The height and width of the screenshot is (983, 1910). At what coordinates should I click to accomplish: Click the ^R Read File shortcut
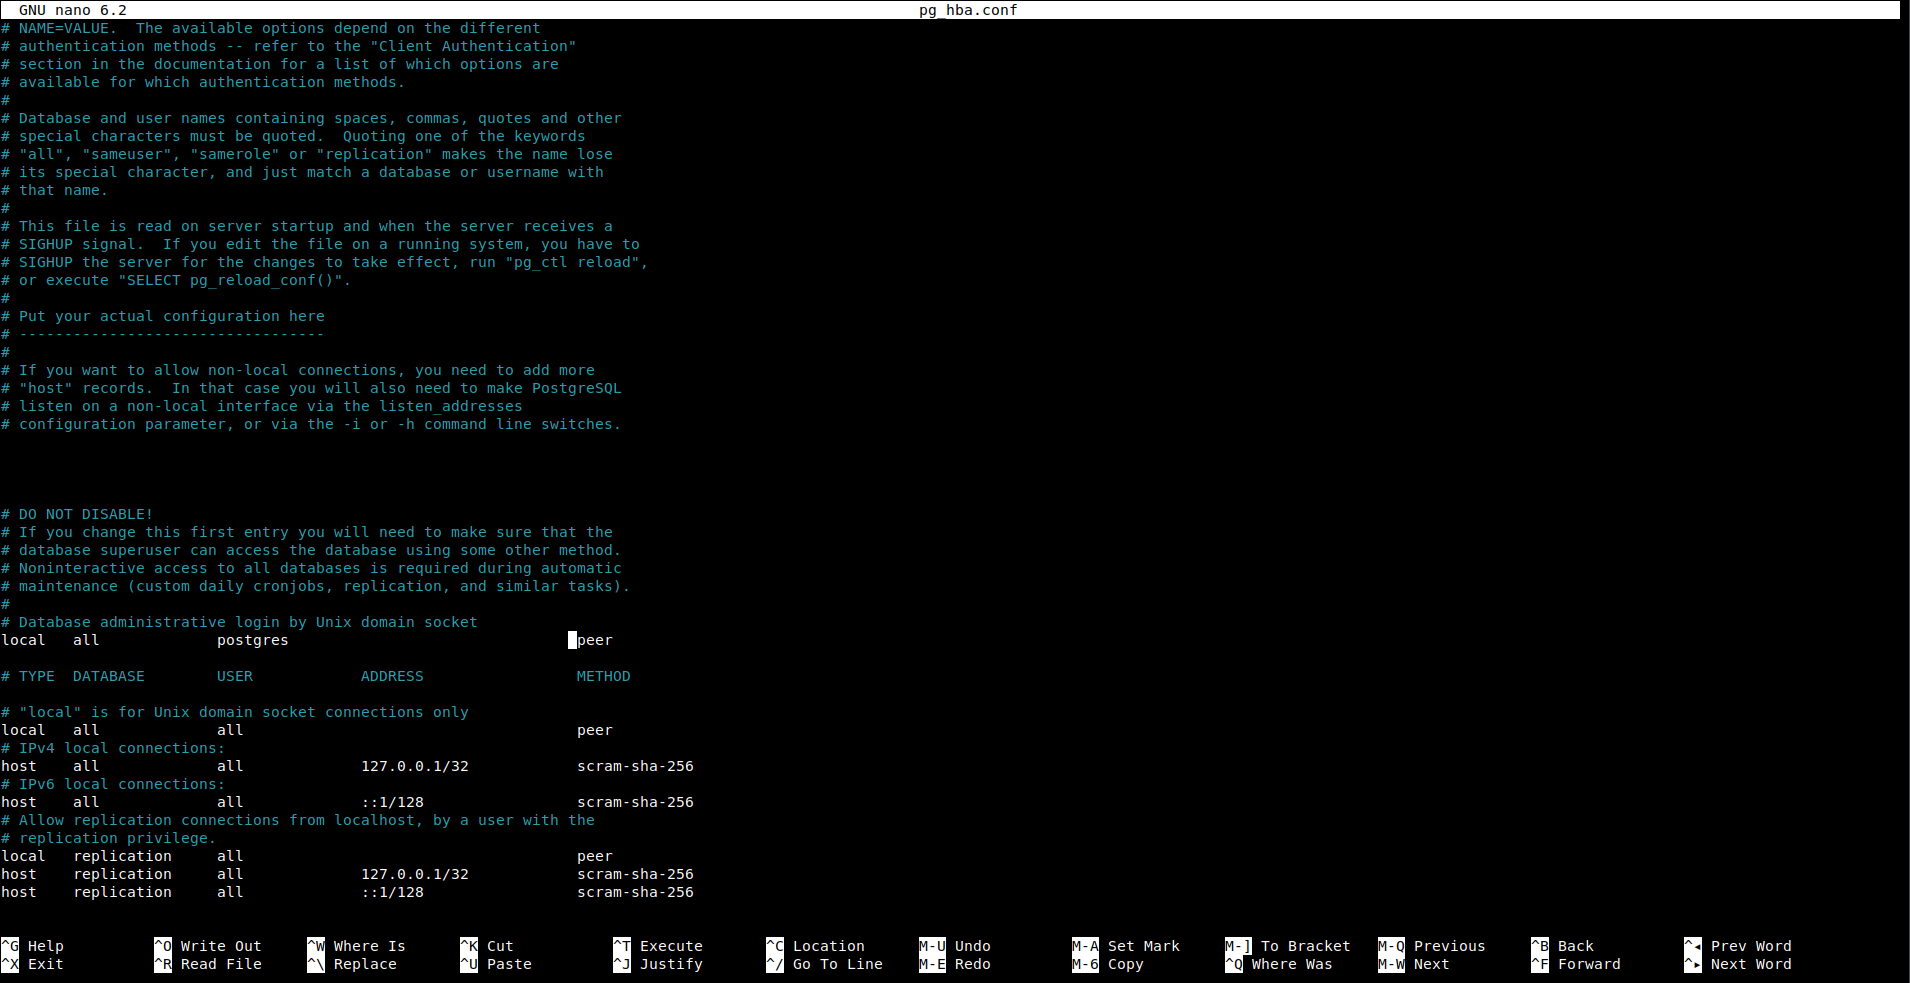pos(208,964)
